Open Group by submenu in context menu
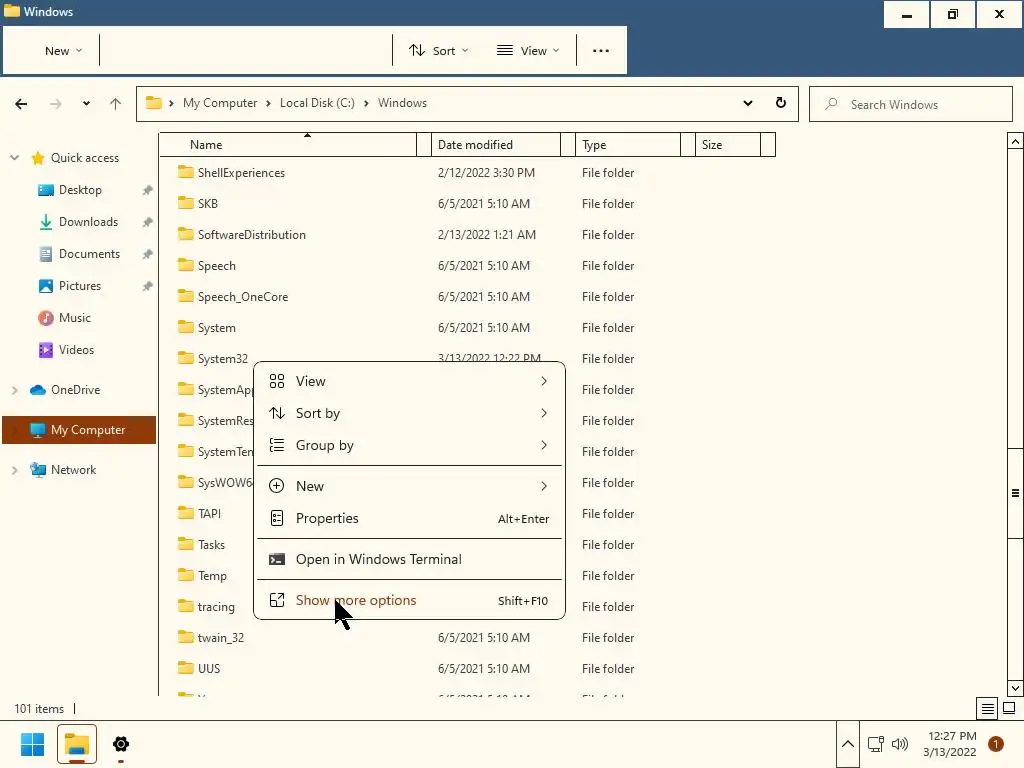 [409, 445]
